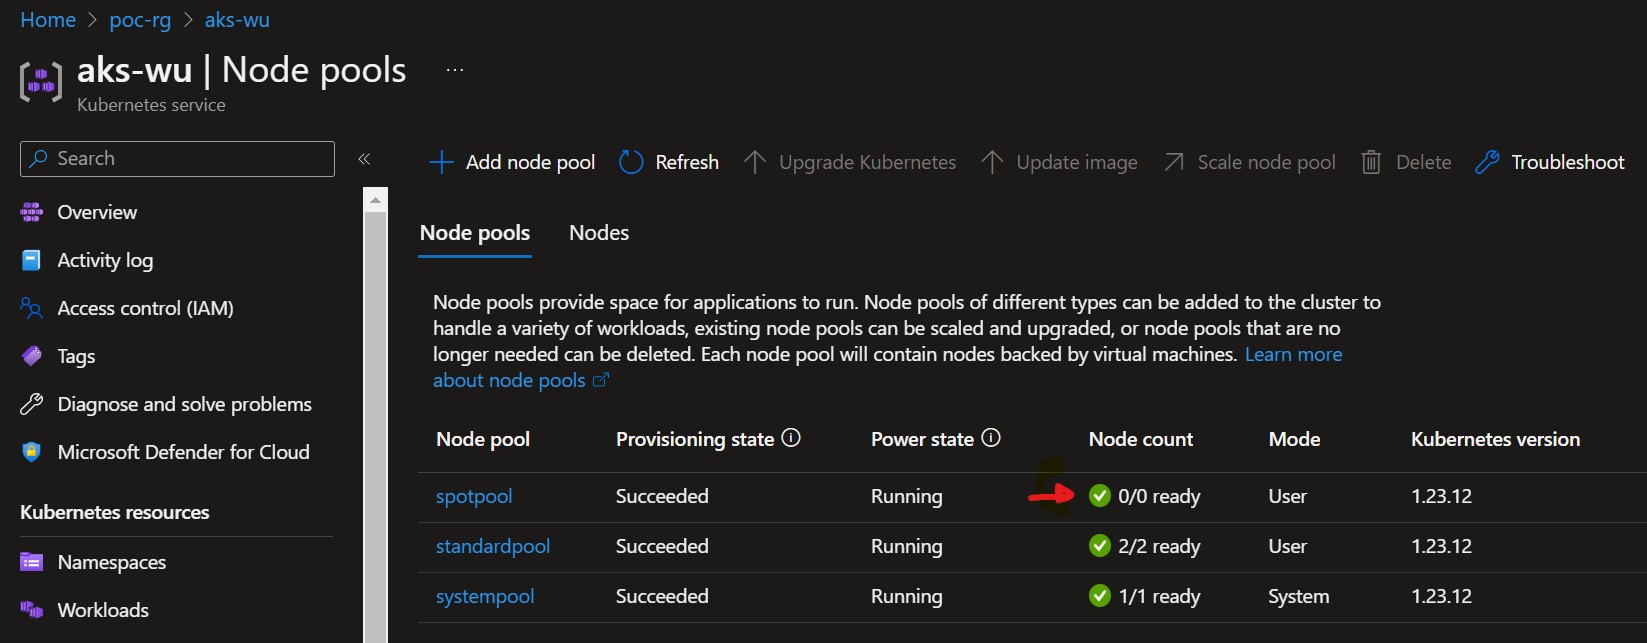This screenshot has width=1647, height=643.
Task: Click green check icon in systempool row
Action: click(1100, 596)
